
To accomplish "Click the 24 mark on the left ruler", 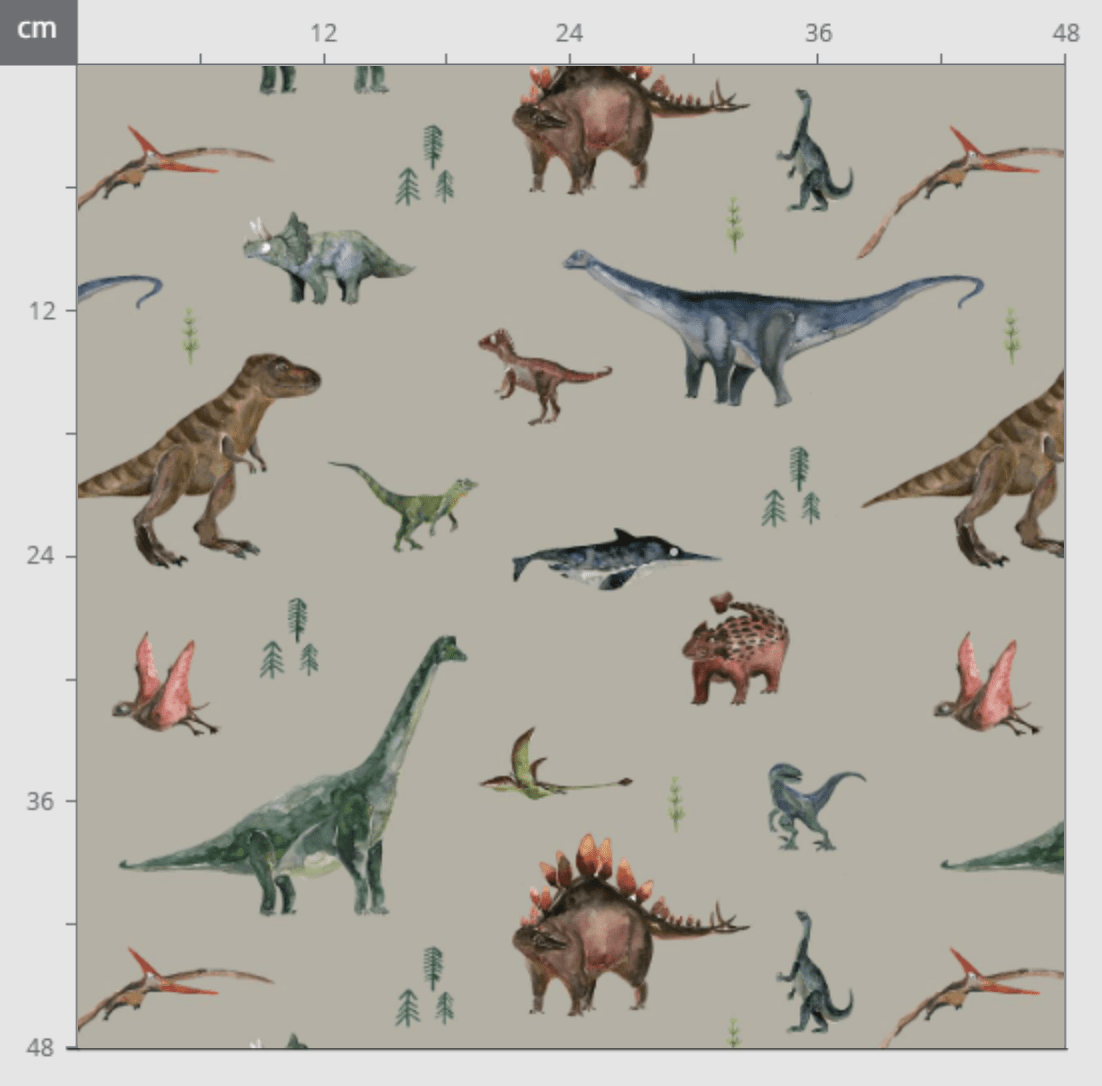I will (x=39, y=555).
